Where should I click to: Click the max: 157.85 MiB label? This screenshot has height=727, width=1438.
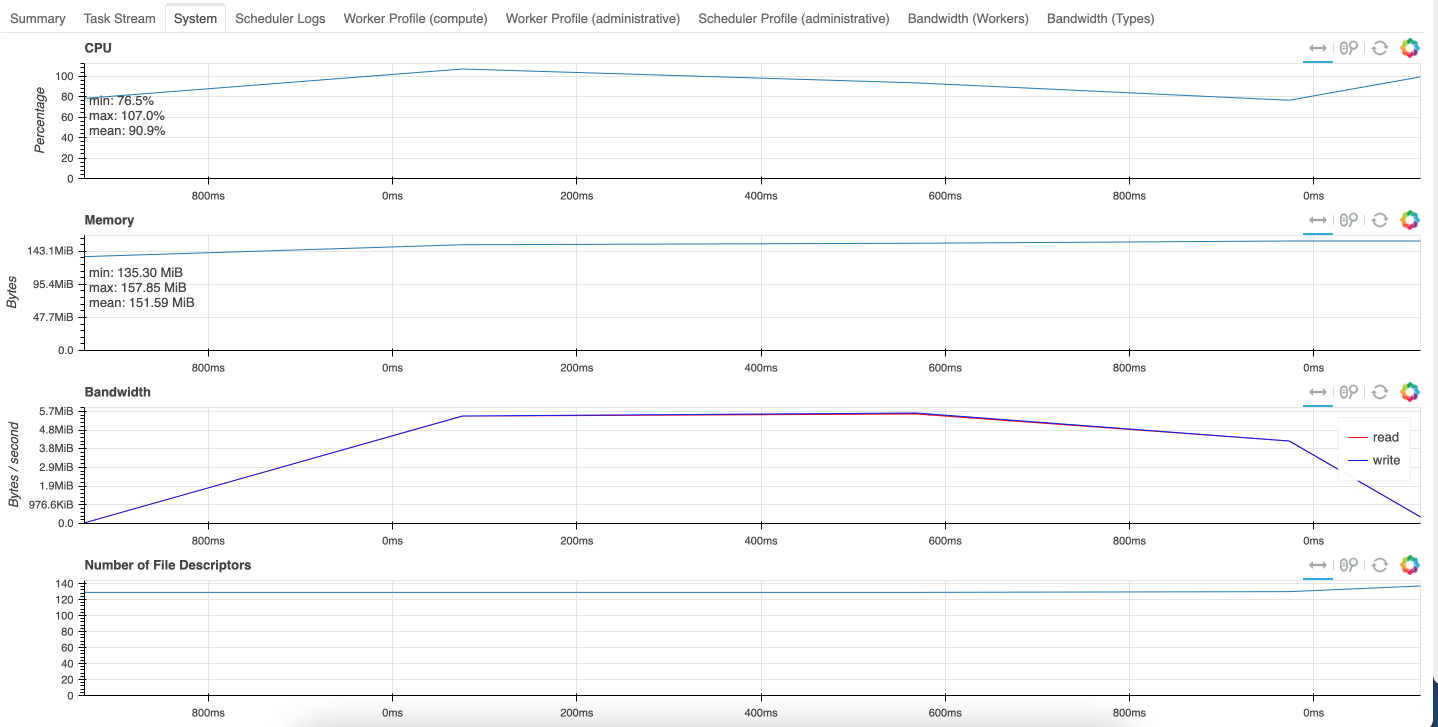point(138,287)
